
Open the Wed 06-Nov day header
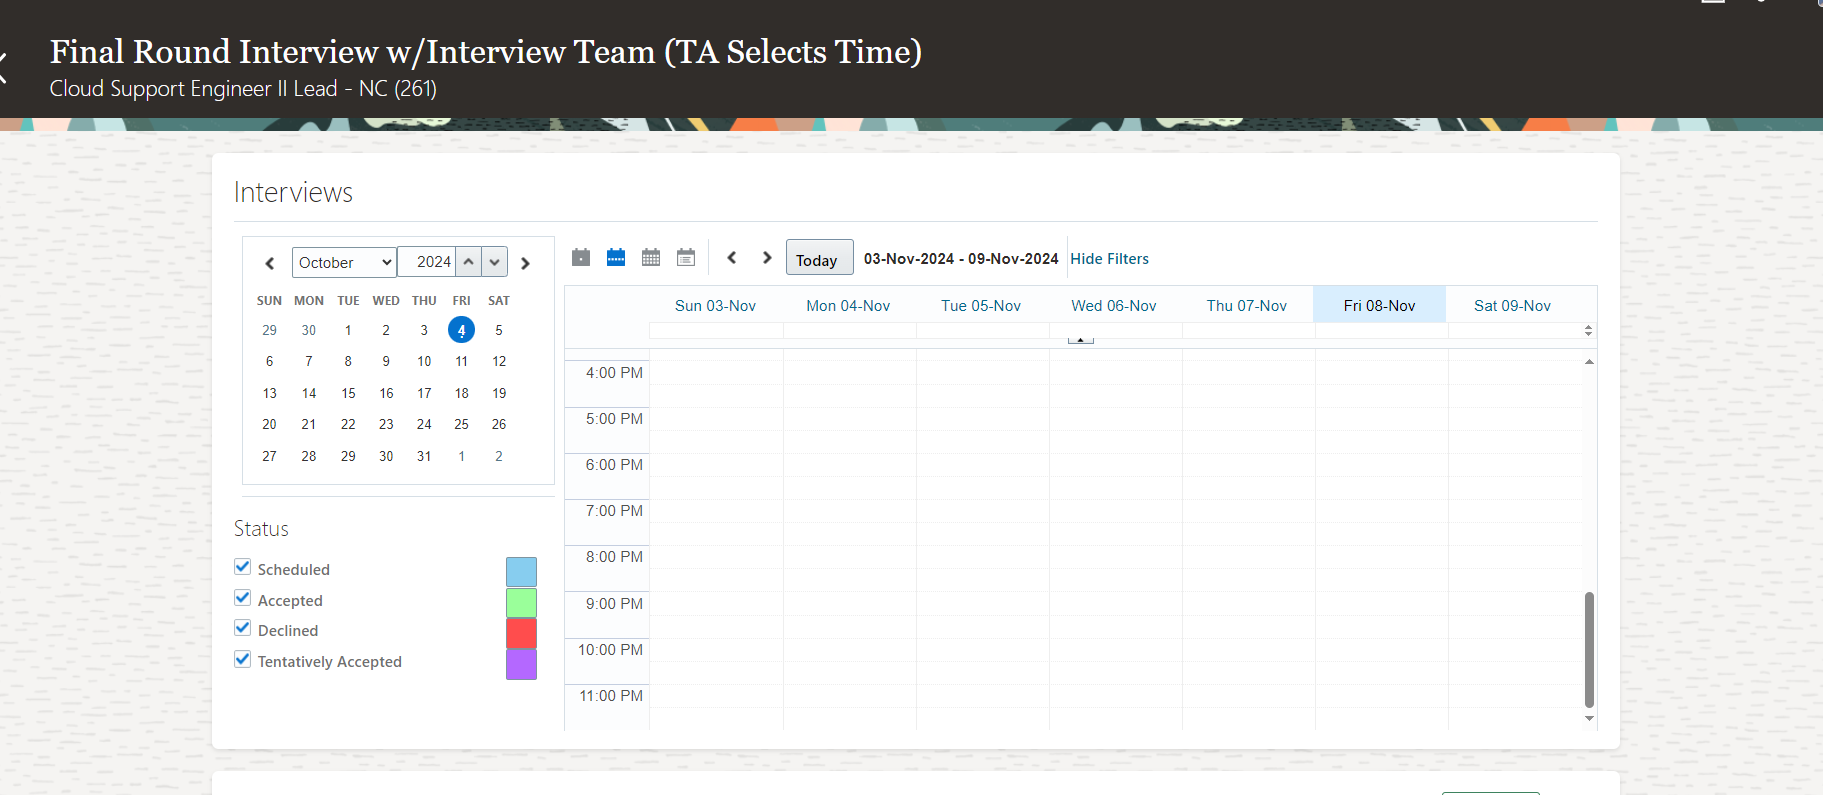1115,306
